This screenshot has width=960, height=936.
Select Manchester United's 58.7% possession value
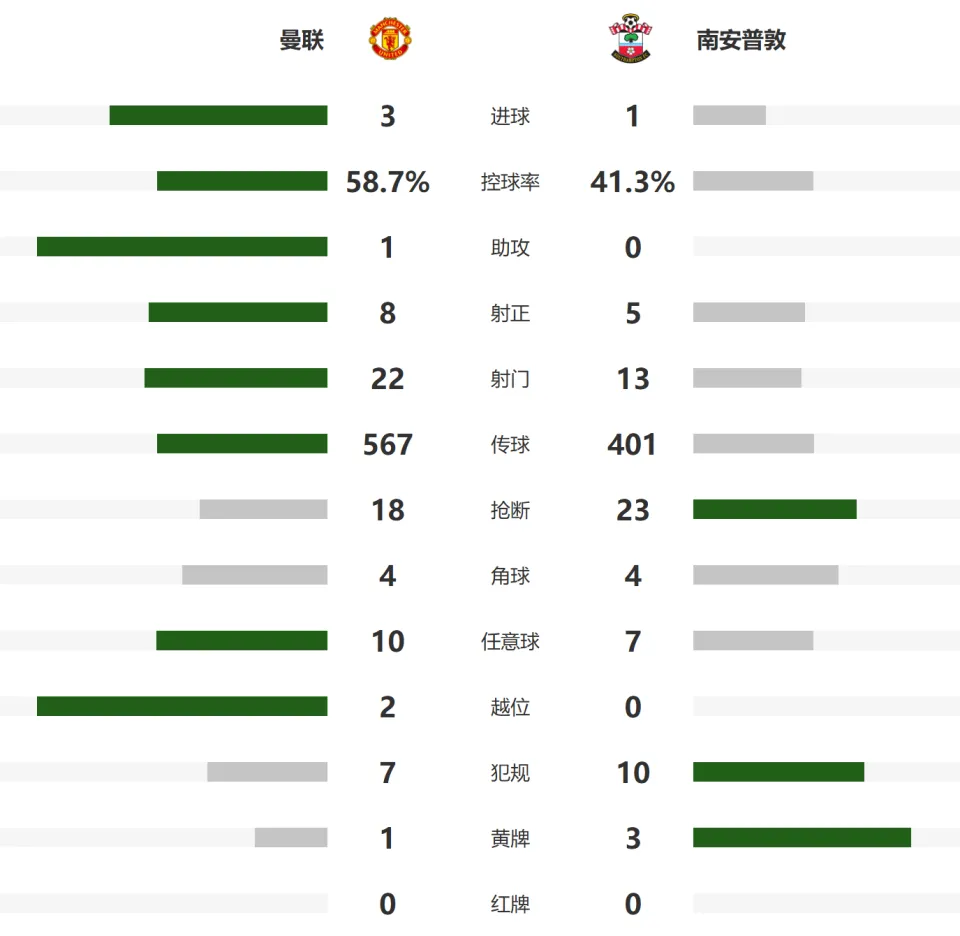point(388,182)
